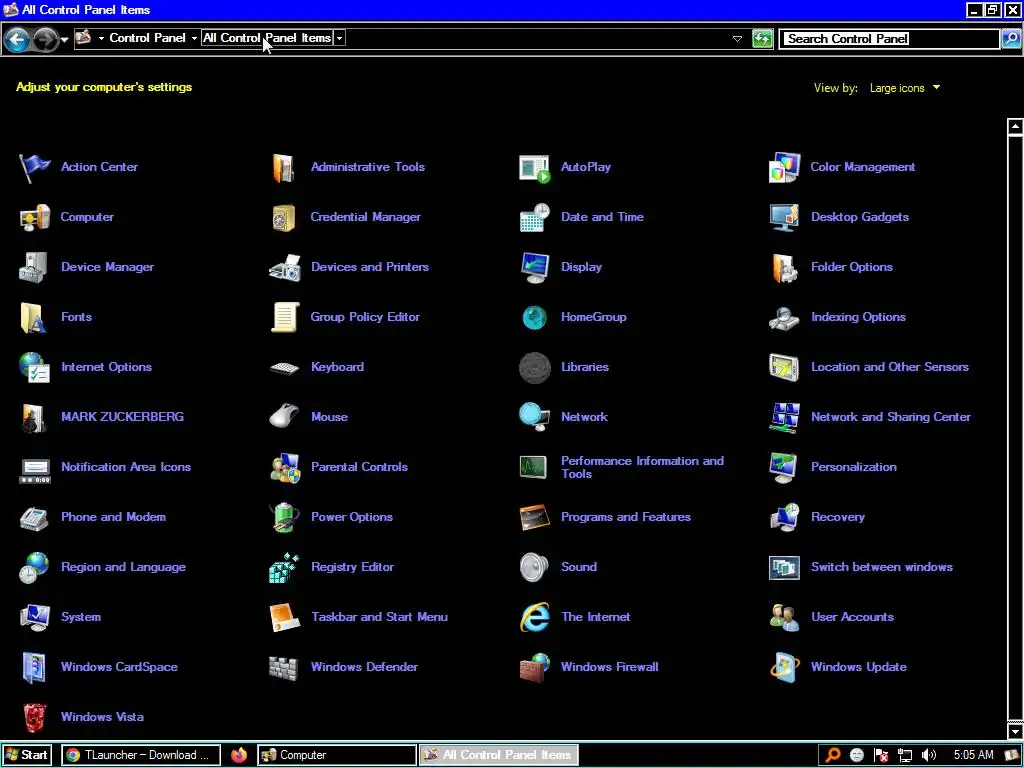Viewport: 1024px width, 768px height.
Task: Expand dropdown arrow after All Control Panel Items
Action: [x=340, y=39]
